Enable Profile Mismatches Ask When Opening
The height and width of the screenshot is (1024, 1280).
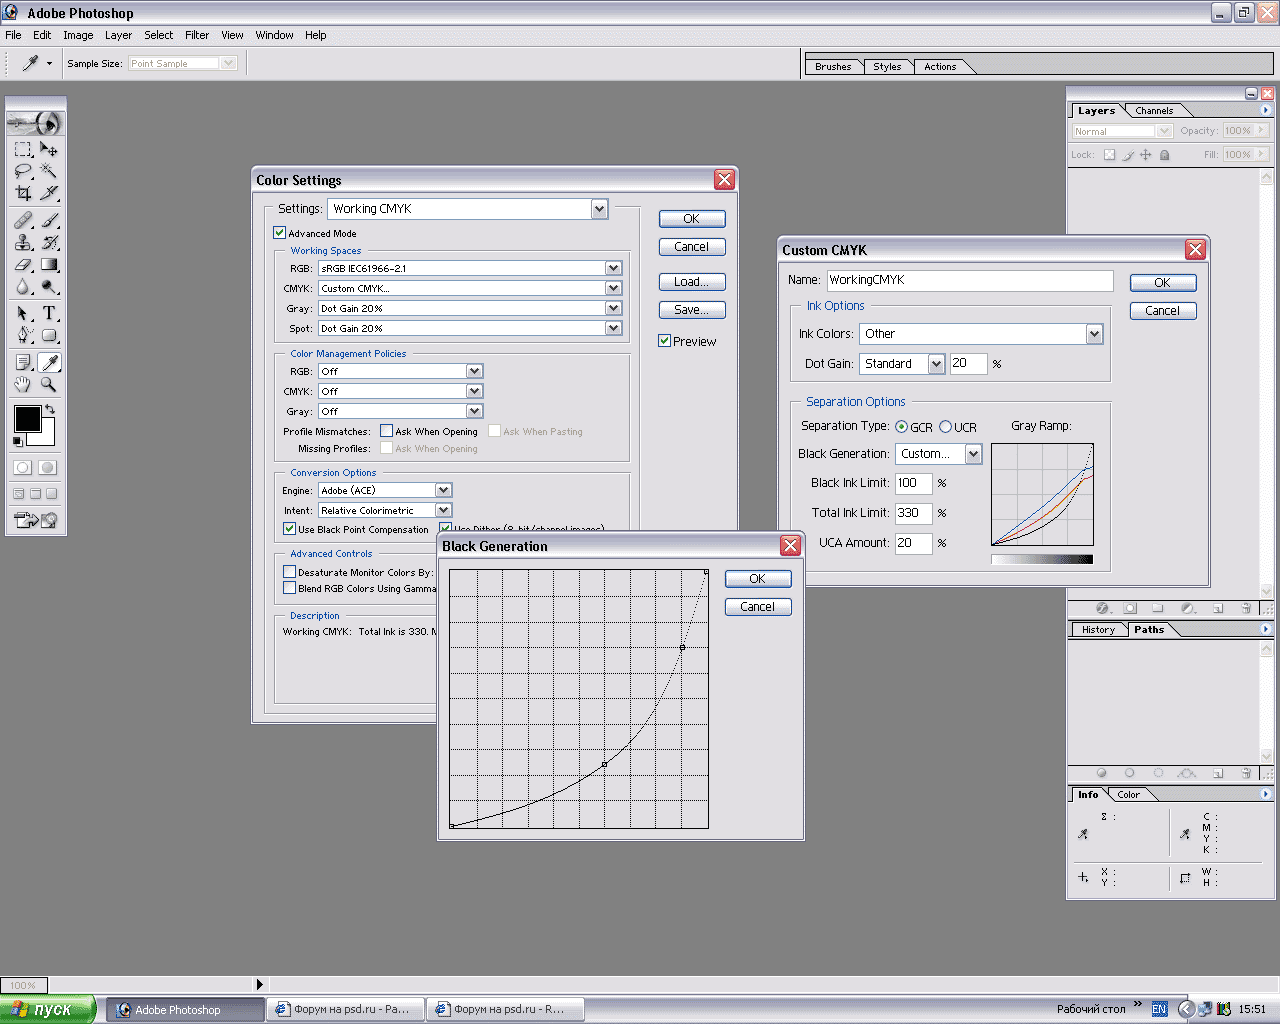(386, 431)
